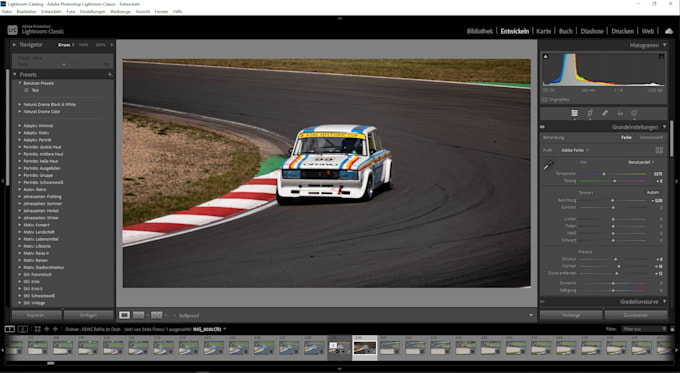The width and height of the screenshot is (680, 373).
Task: Click the Zurücksetzen button
Action: click(x=636, y=315)
